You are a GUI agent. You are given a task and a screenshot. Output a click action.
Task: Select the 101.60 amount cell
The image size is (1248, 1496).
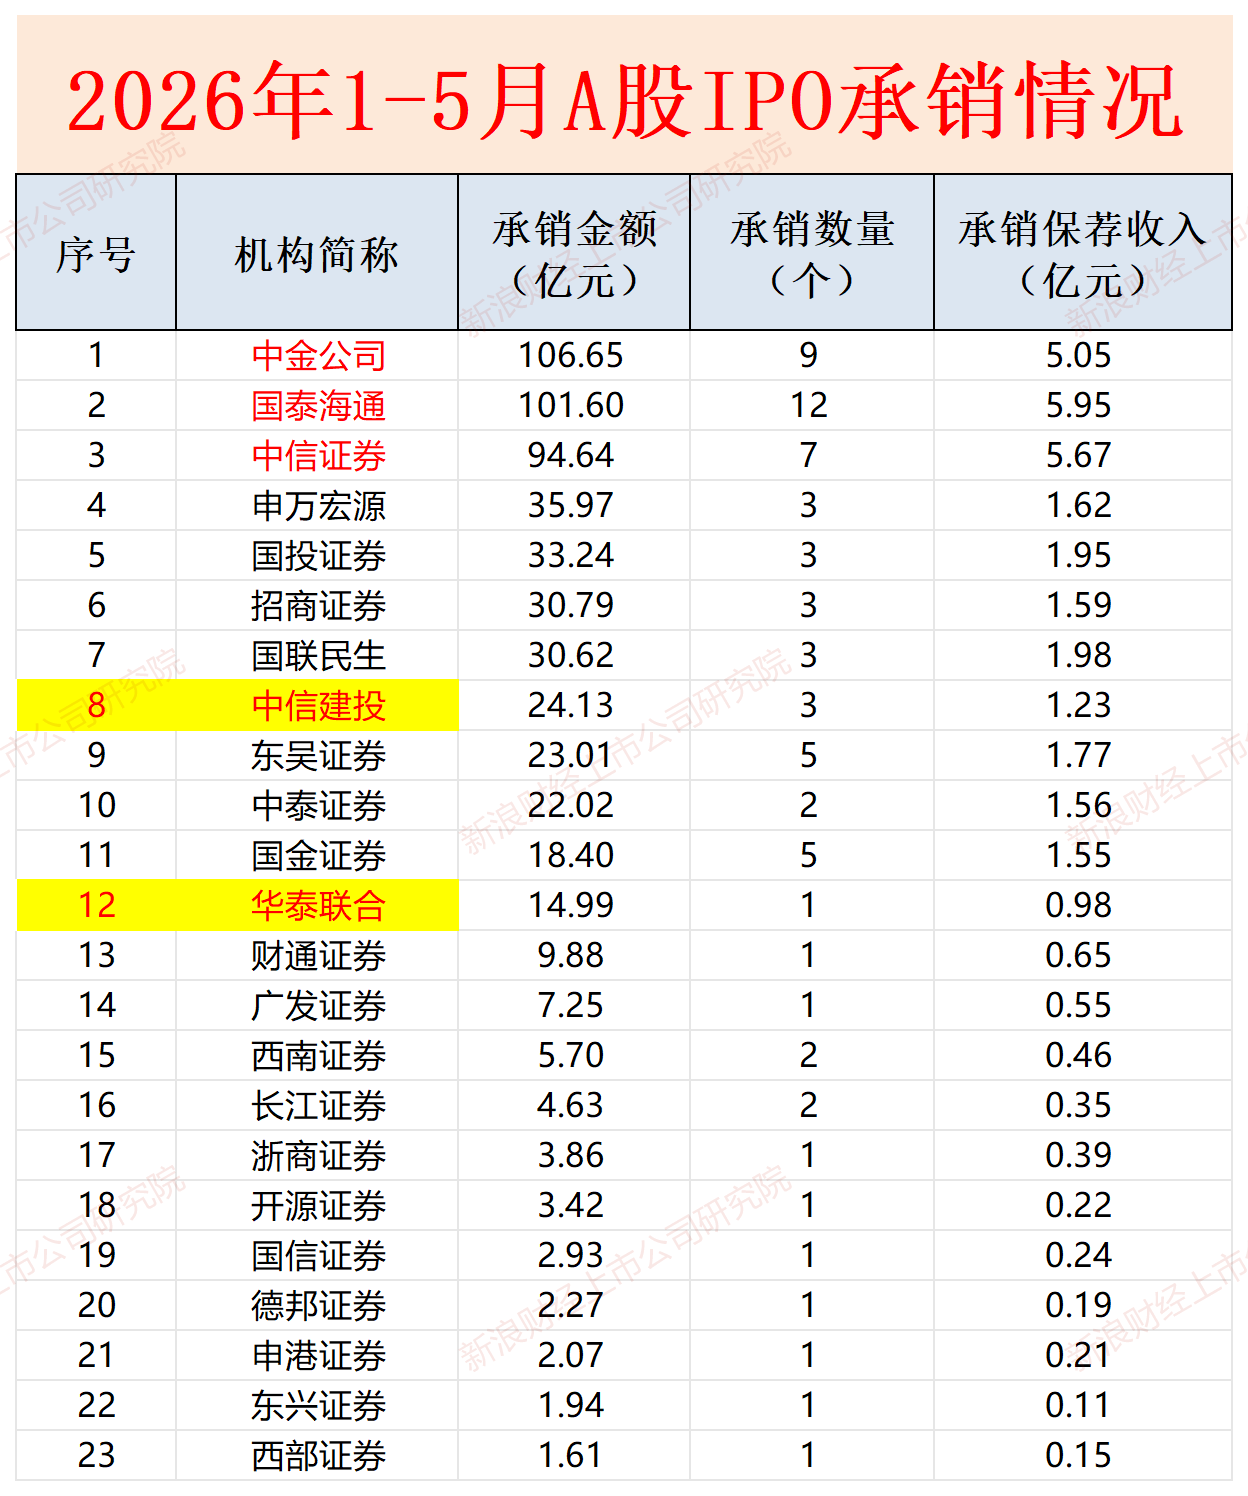pyautogui.click(x=574, y=406)
